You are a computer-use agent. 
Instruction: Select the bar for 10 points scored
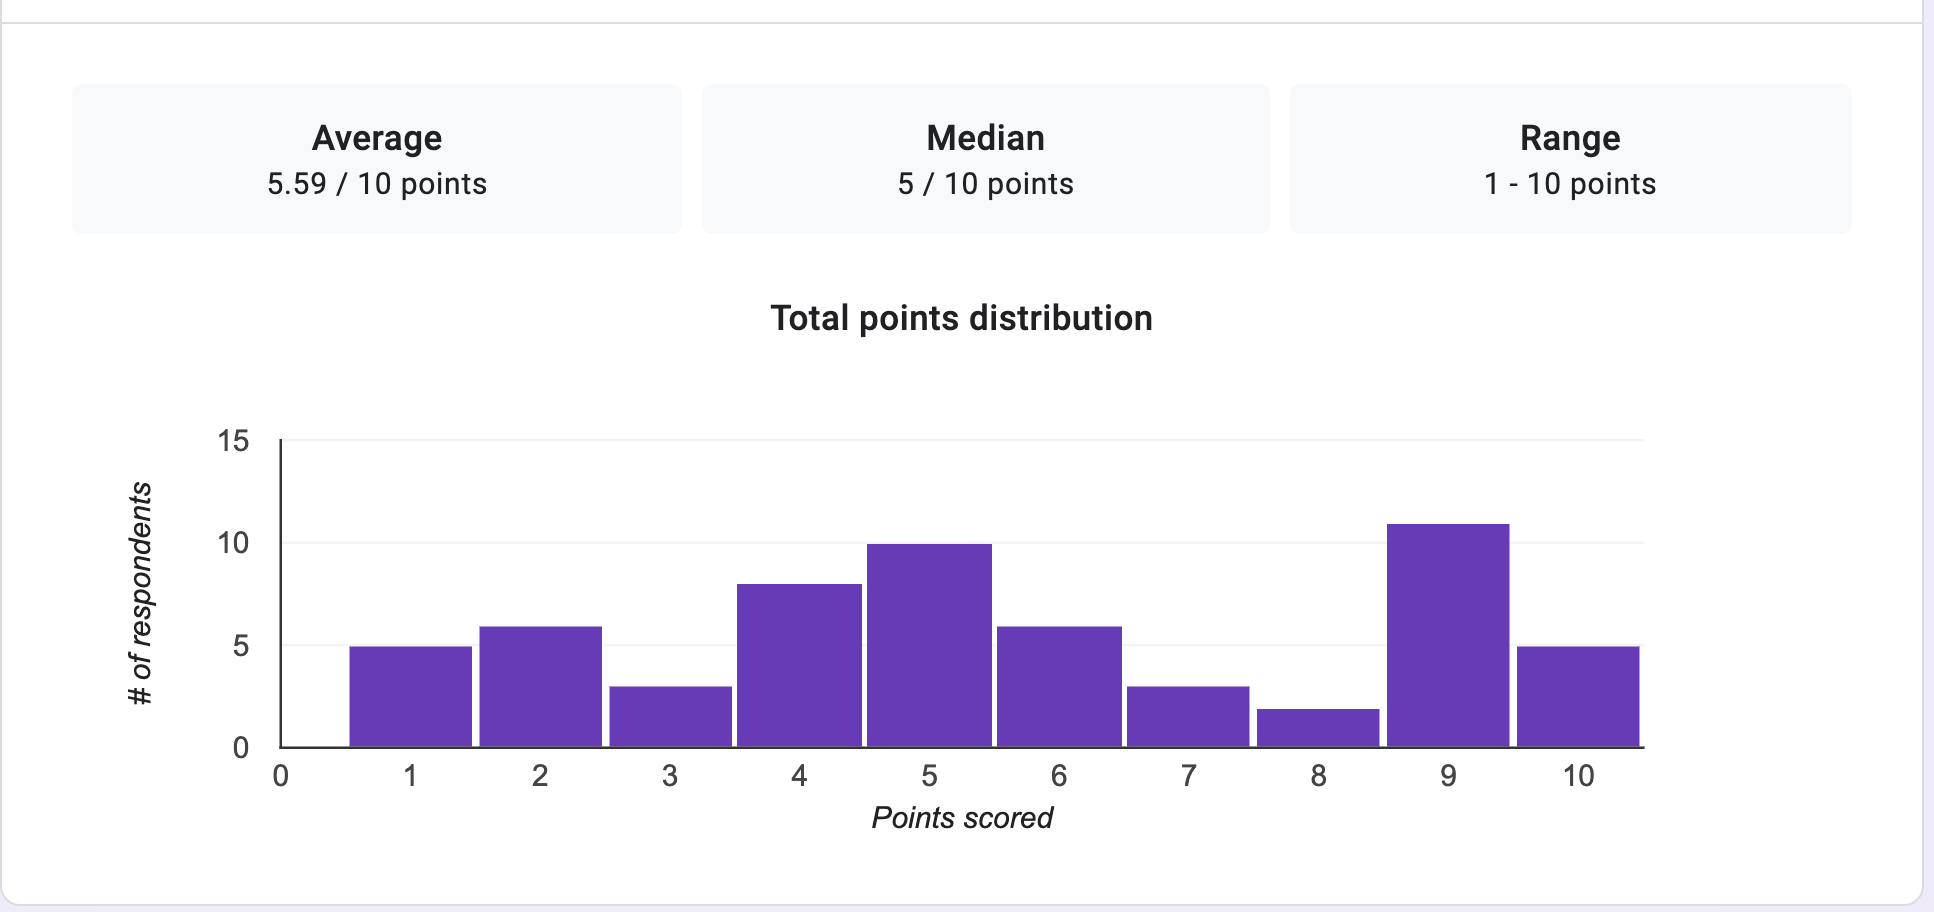pos(1578,696)
